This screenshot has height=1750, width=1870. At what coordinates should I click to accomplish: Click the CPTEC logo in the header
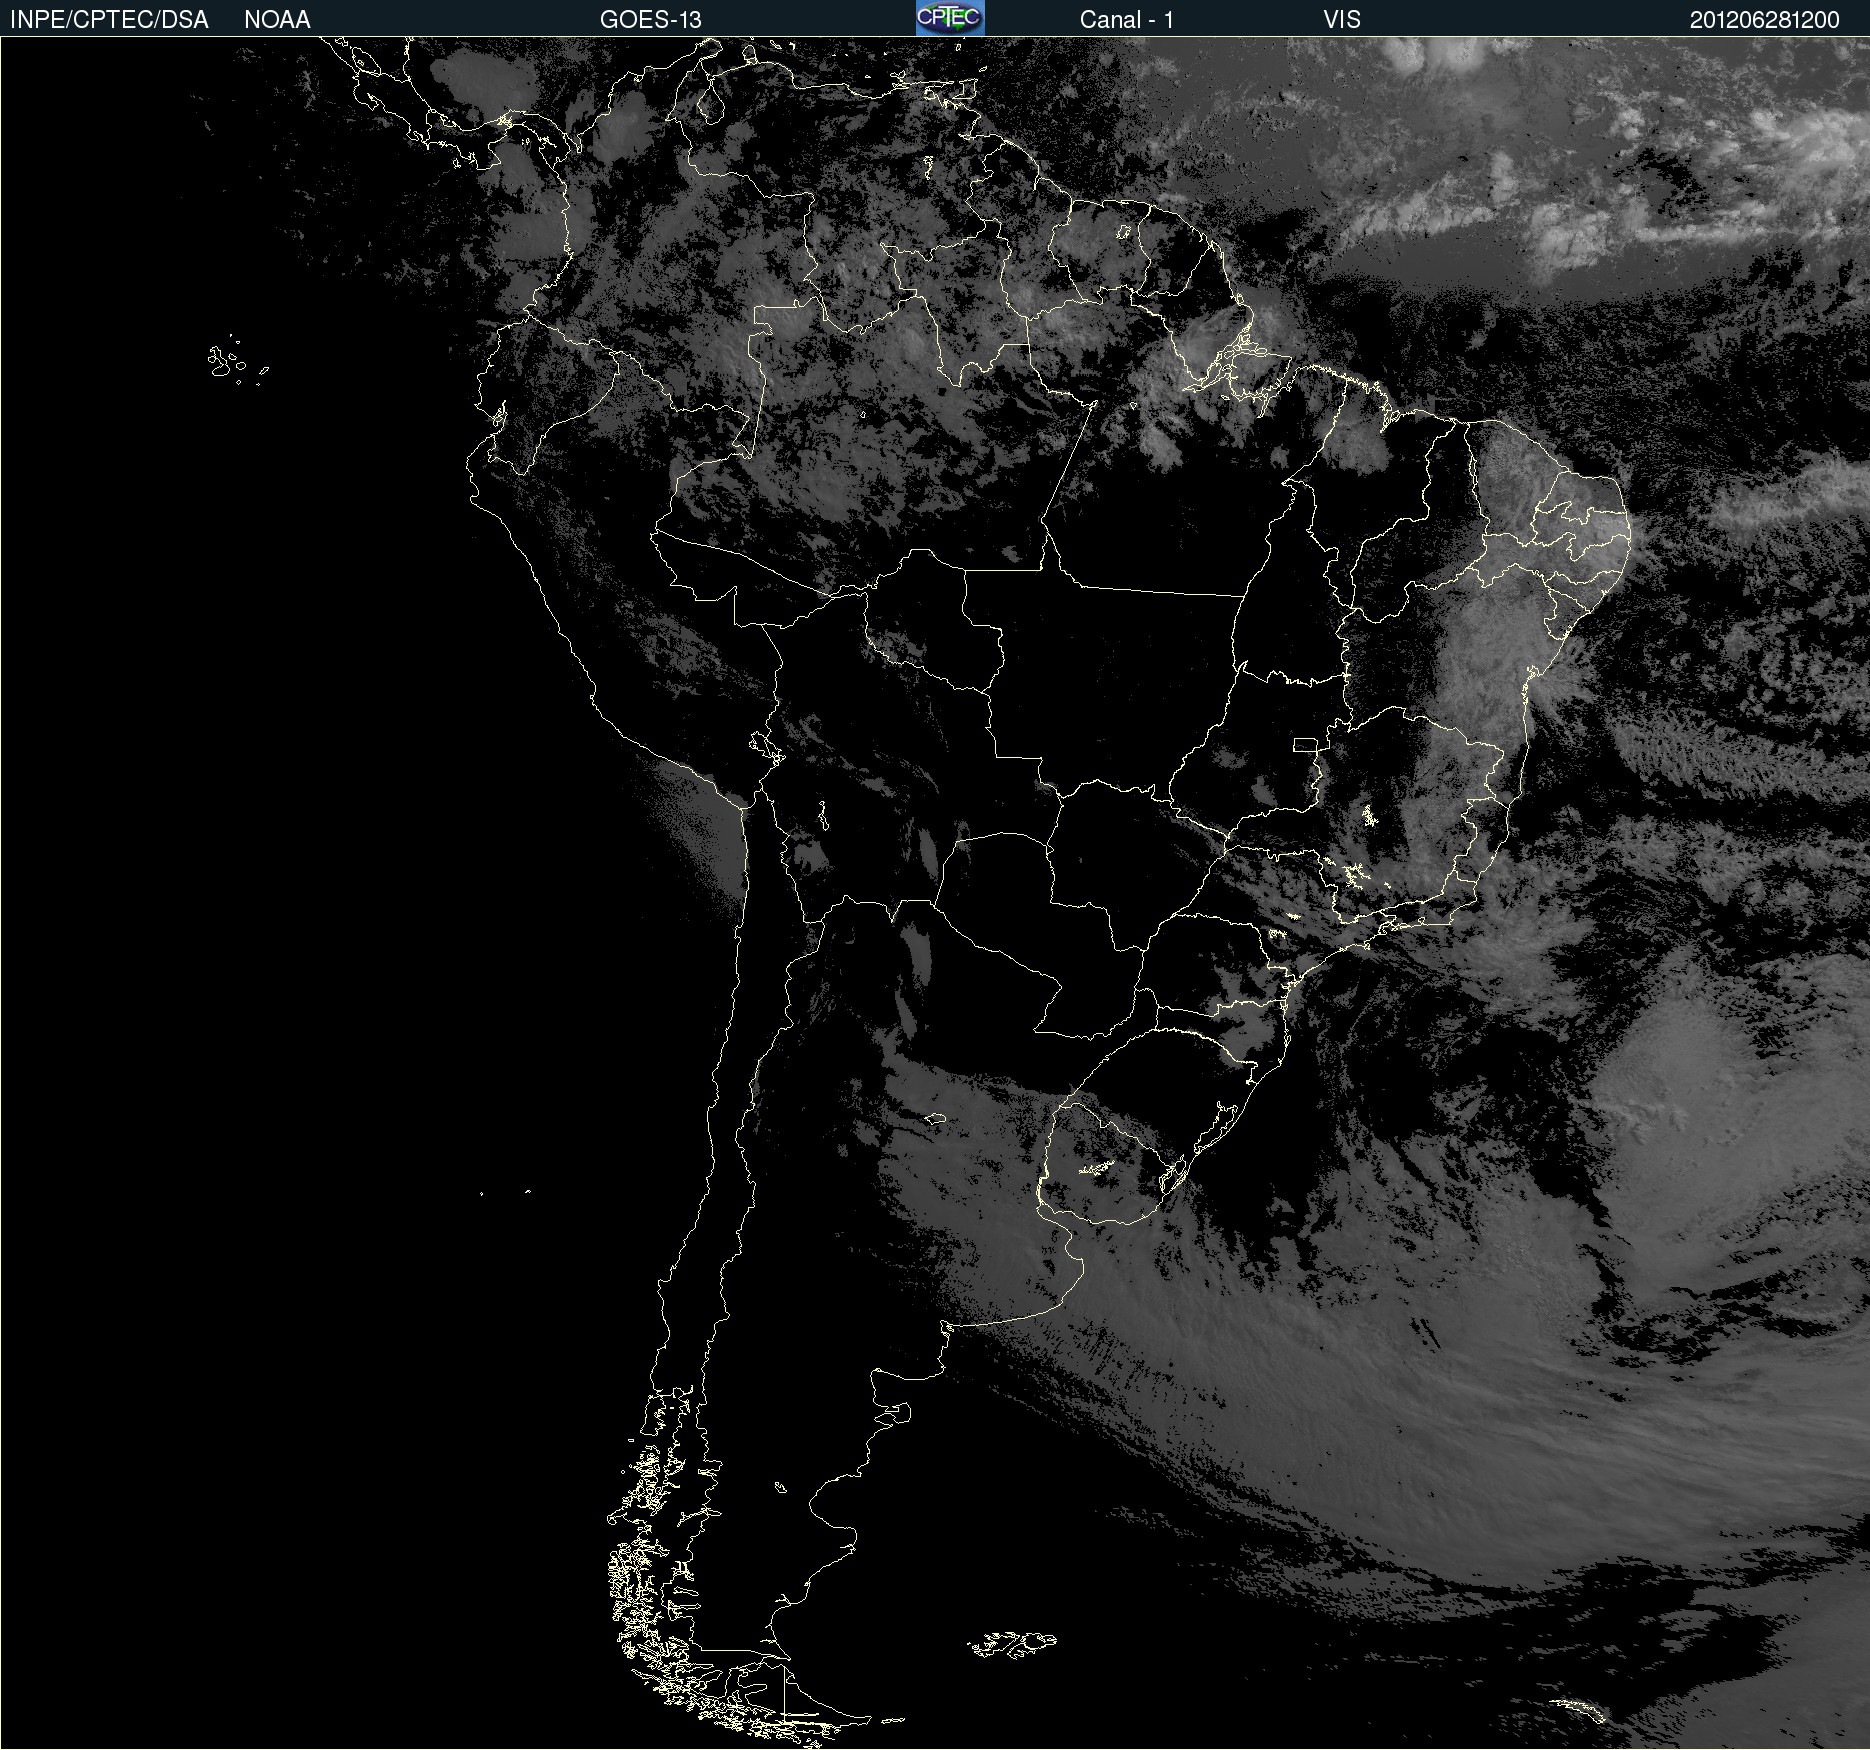coord(950,18)
